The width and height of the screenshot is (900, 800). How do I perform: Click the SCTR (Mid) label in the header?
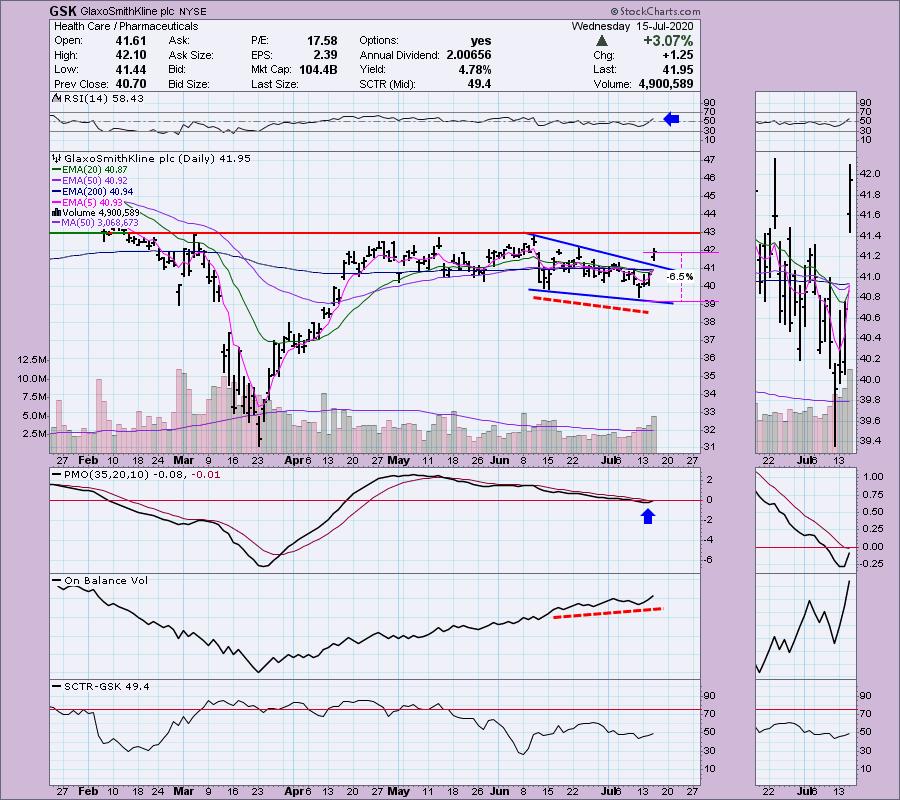[387, 84]
